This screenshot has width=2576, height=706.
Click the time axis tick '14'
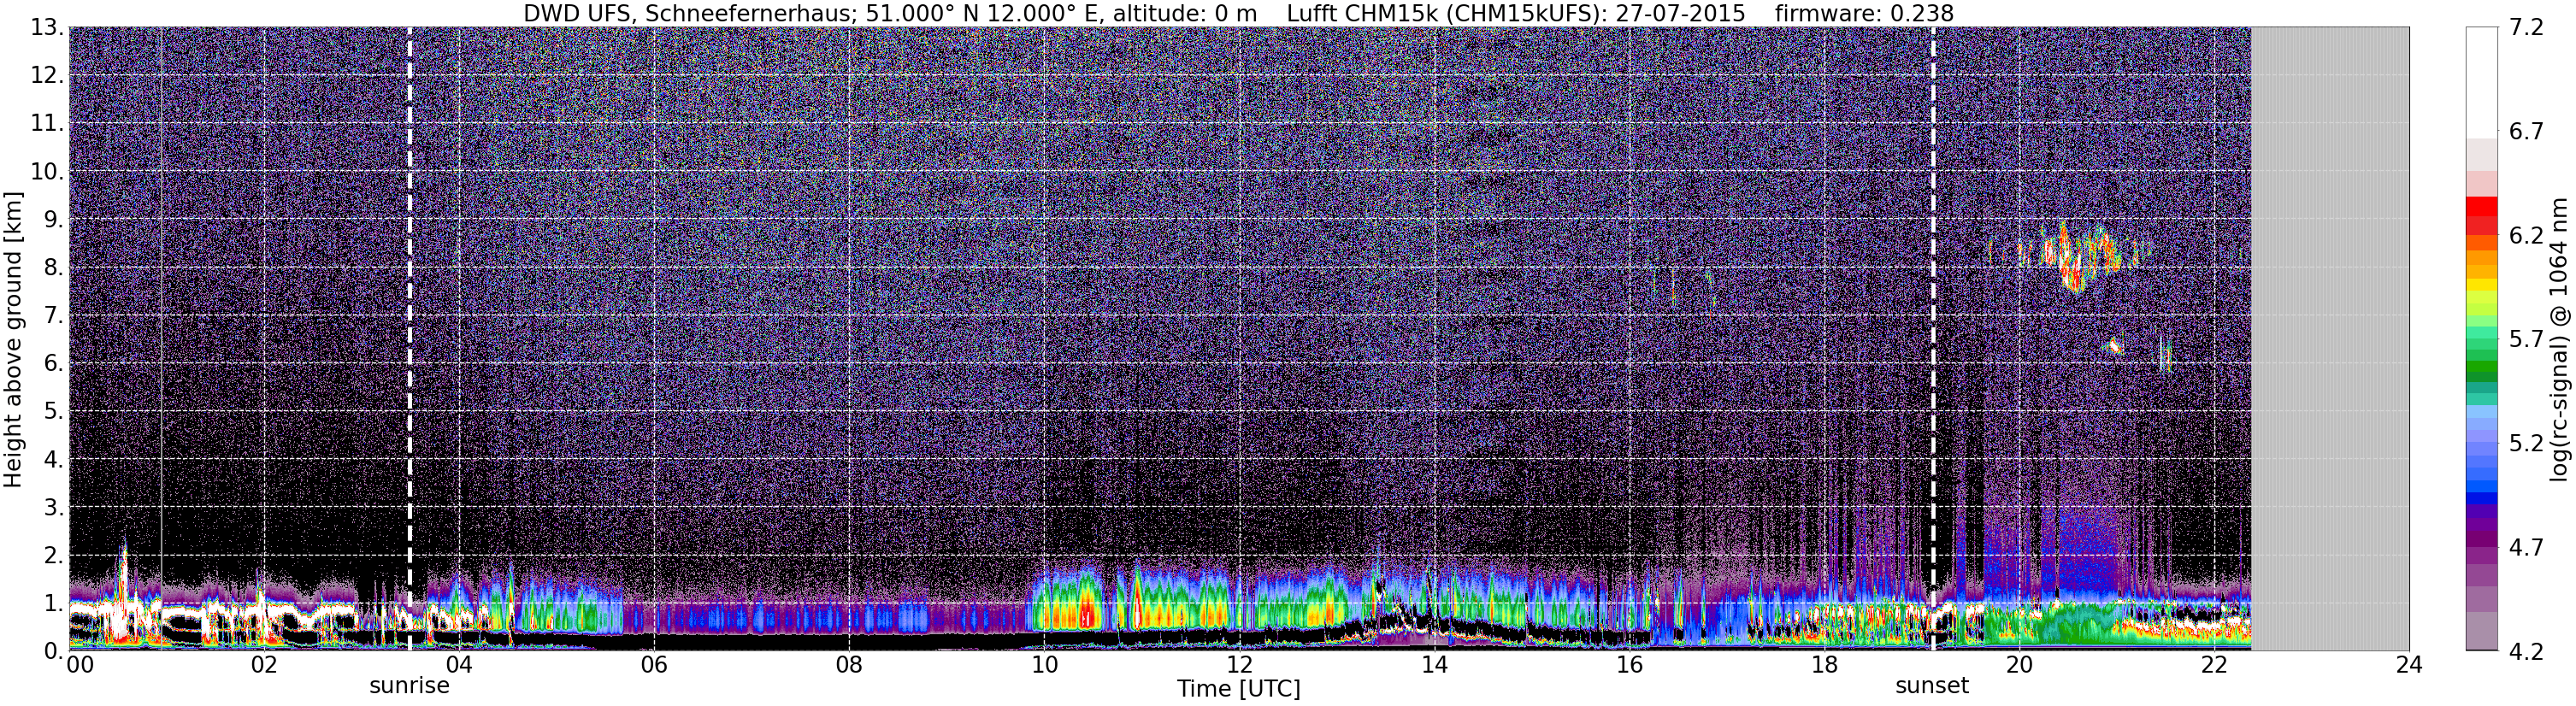coord(1434,667)
